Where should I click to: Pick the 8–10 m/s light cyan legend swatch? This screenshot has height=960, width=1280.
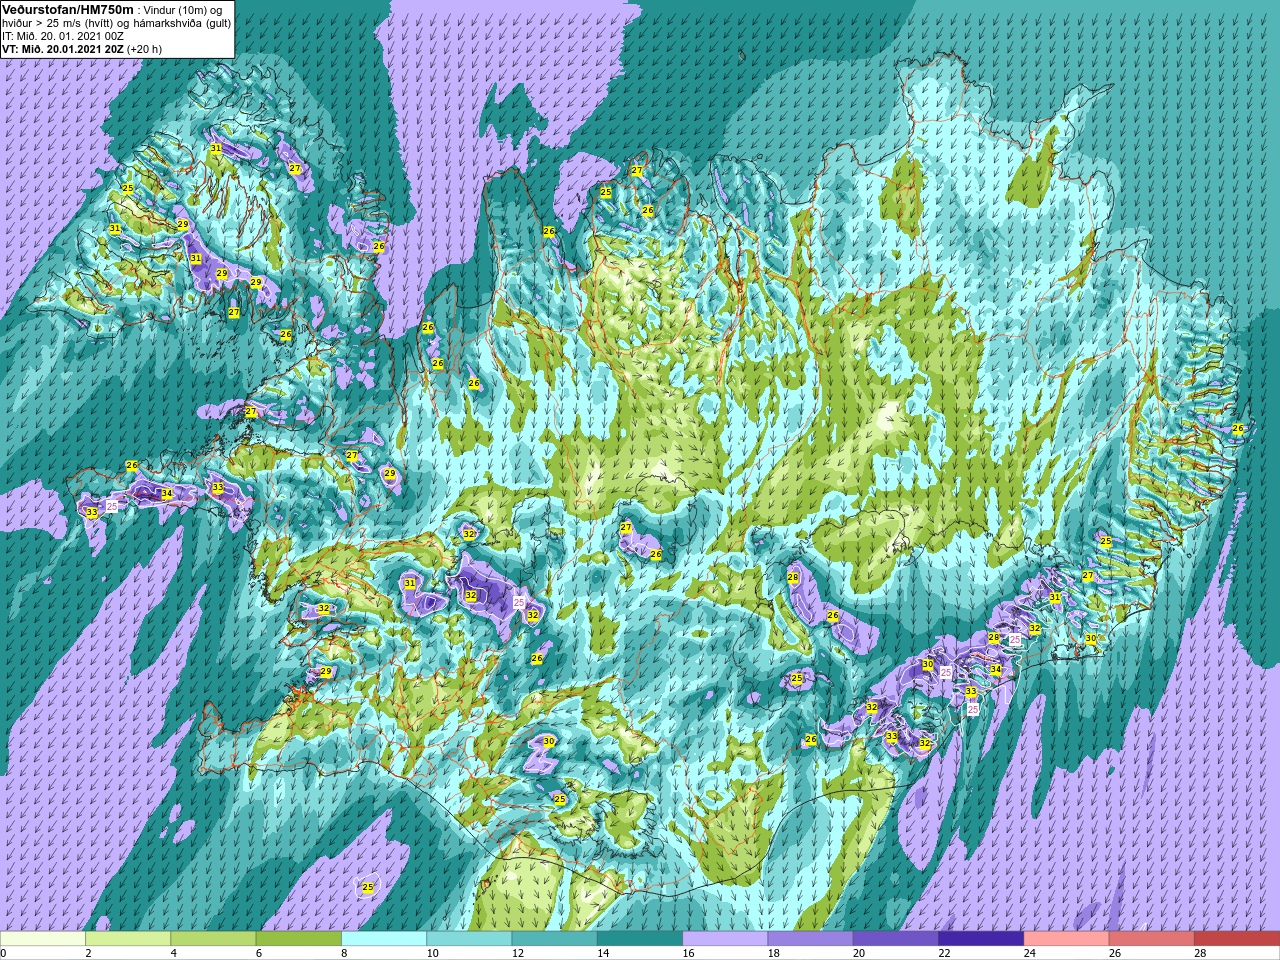(384, 939)
